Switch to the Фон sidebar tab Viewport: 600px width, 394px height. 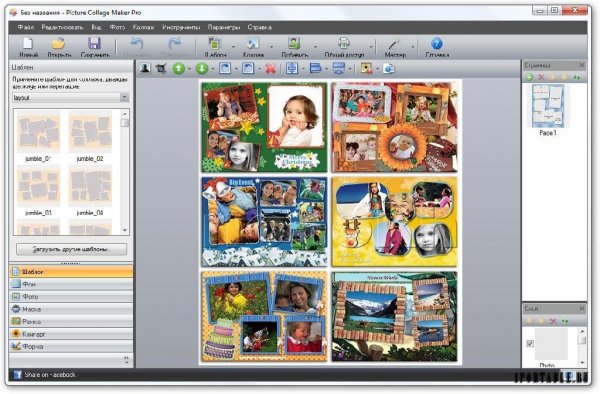pyautogui.click(x=71, y=284)
